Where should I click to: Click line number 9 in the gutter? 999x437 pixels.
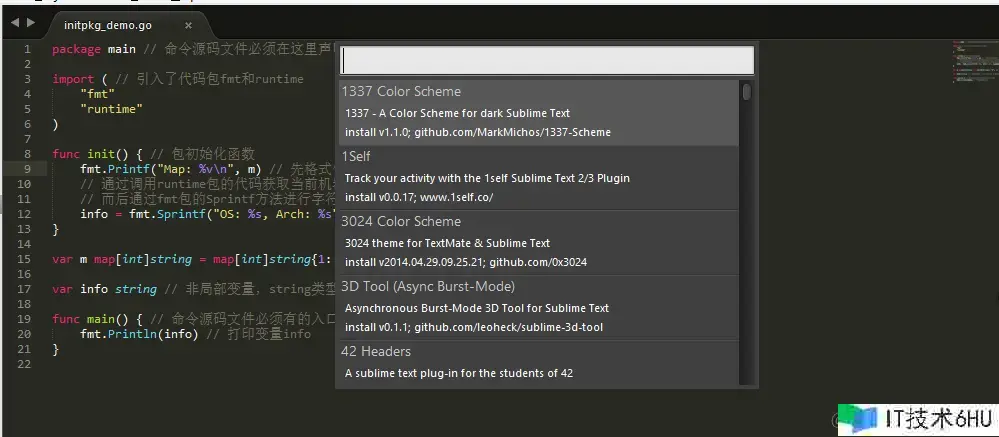(x=27, y=169)
